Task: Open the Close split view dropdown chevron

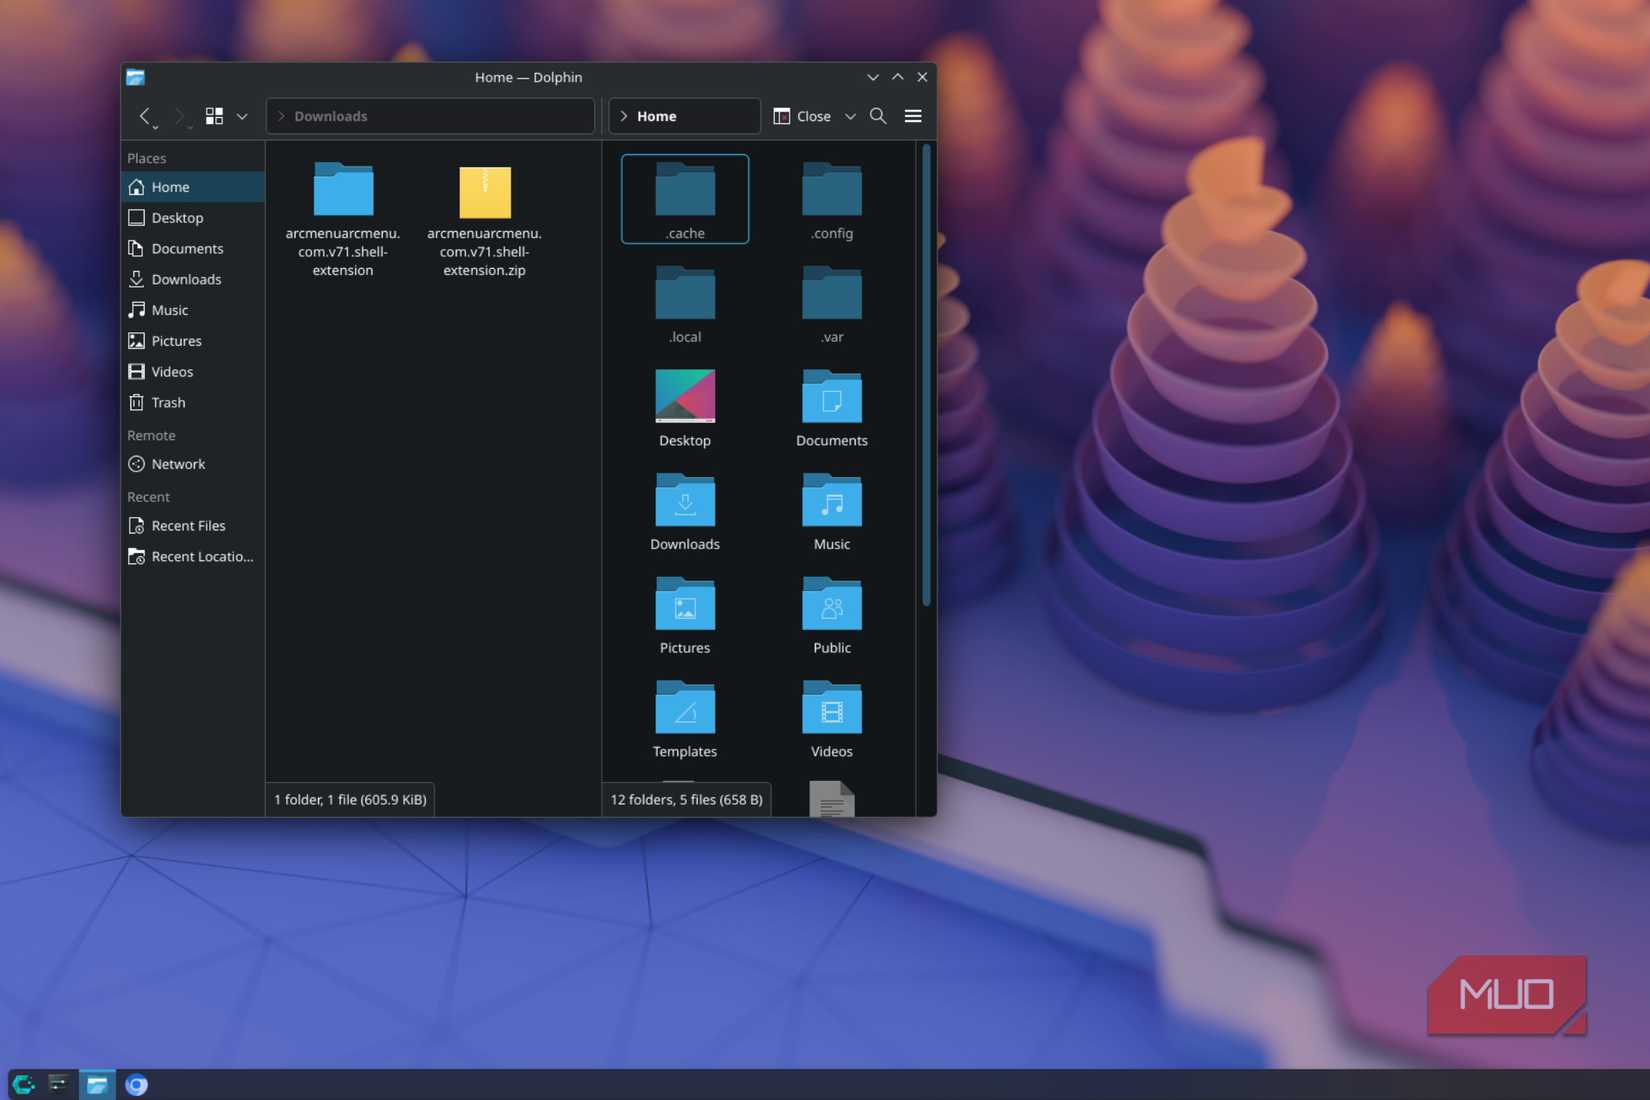Action: click(850, 115)
